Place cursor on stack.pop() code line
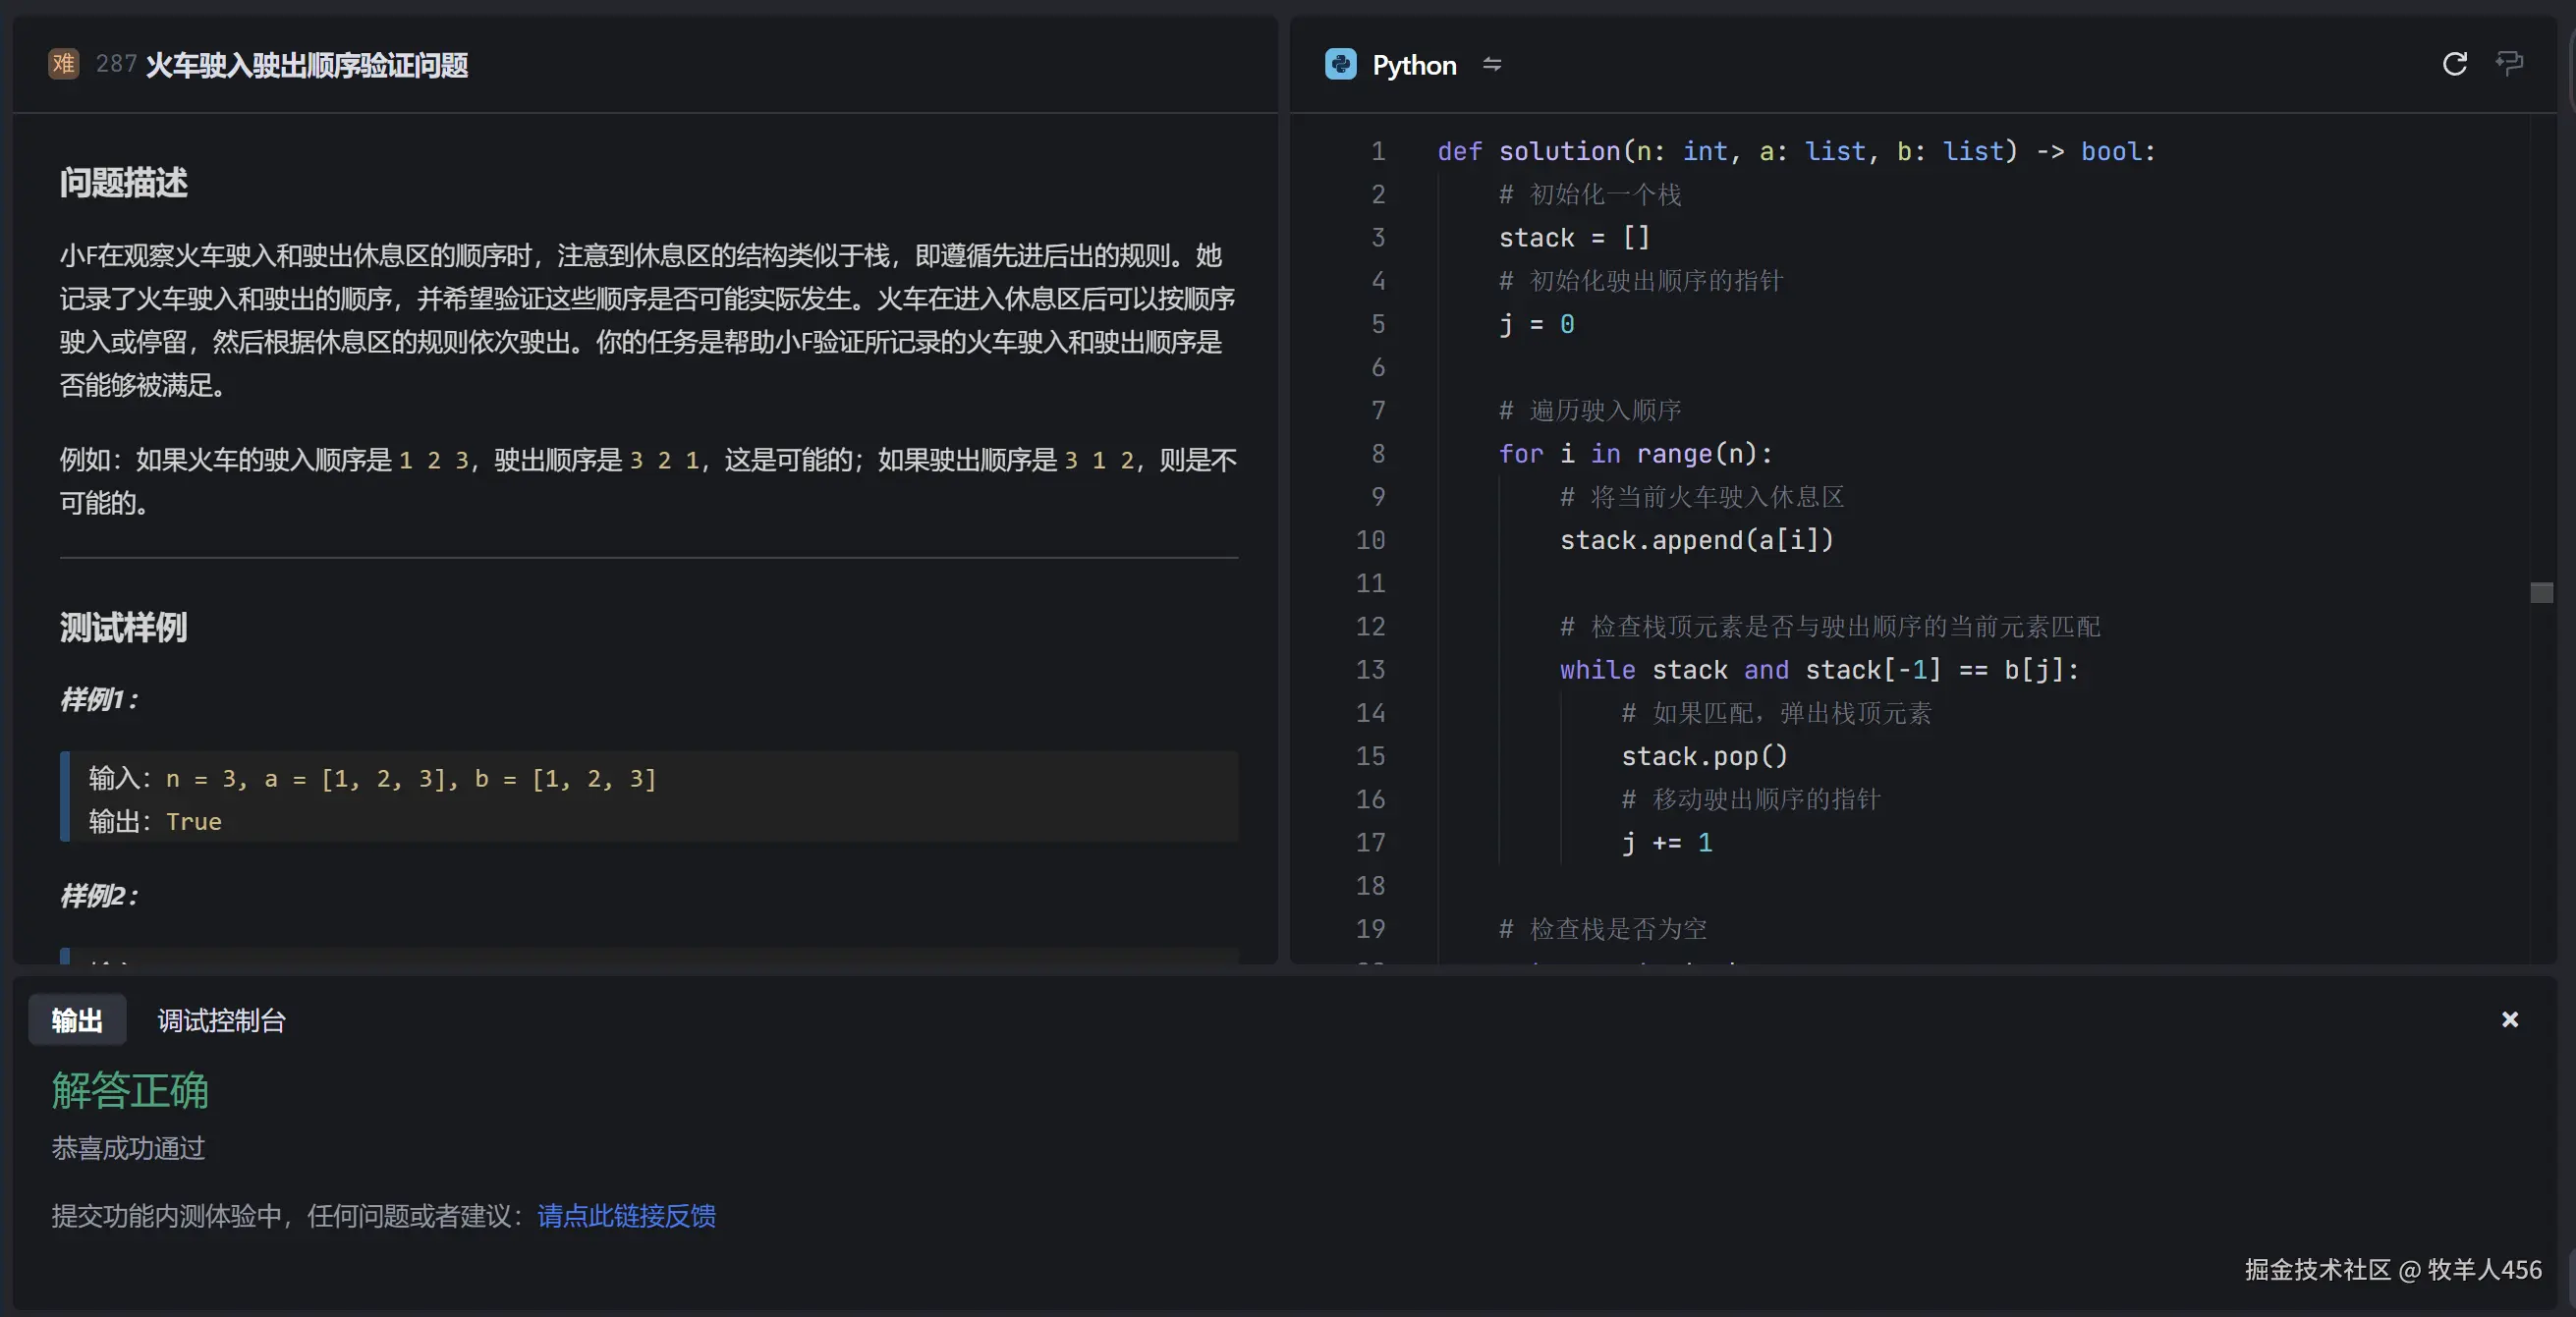 1704,757
